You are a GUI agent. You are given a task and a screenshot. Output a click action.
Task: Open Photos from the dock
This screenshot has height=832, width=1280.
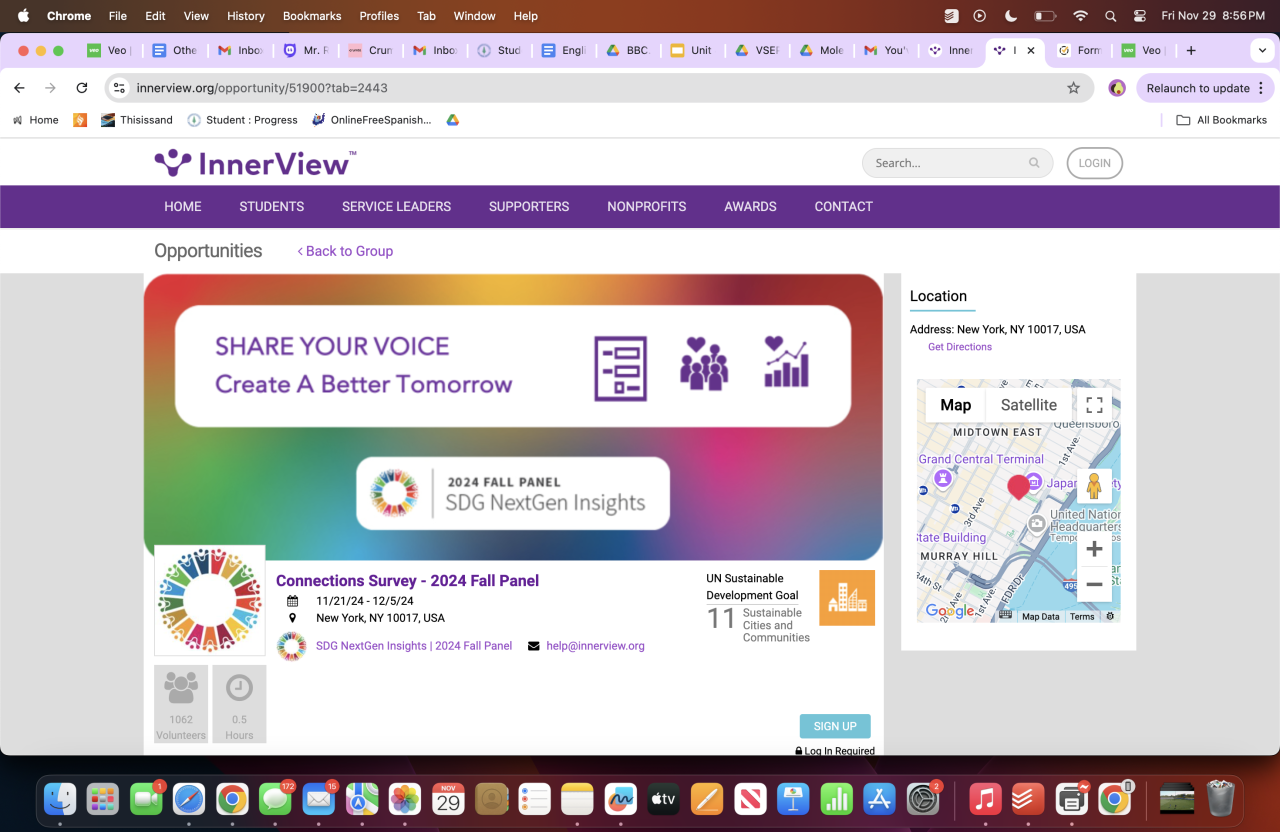pyautogui.click(x=405, y=798)
